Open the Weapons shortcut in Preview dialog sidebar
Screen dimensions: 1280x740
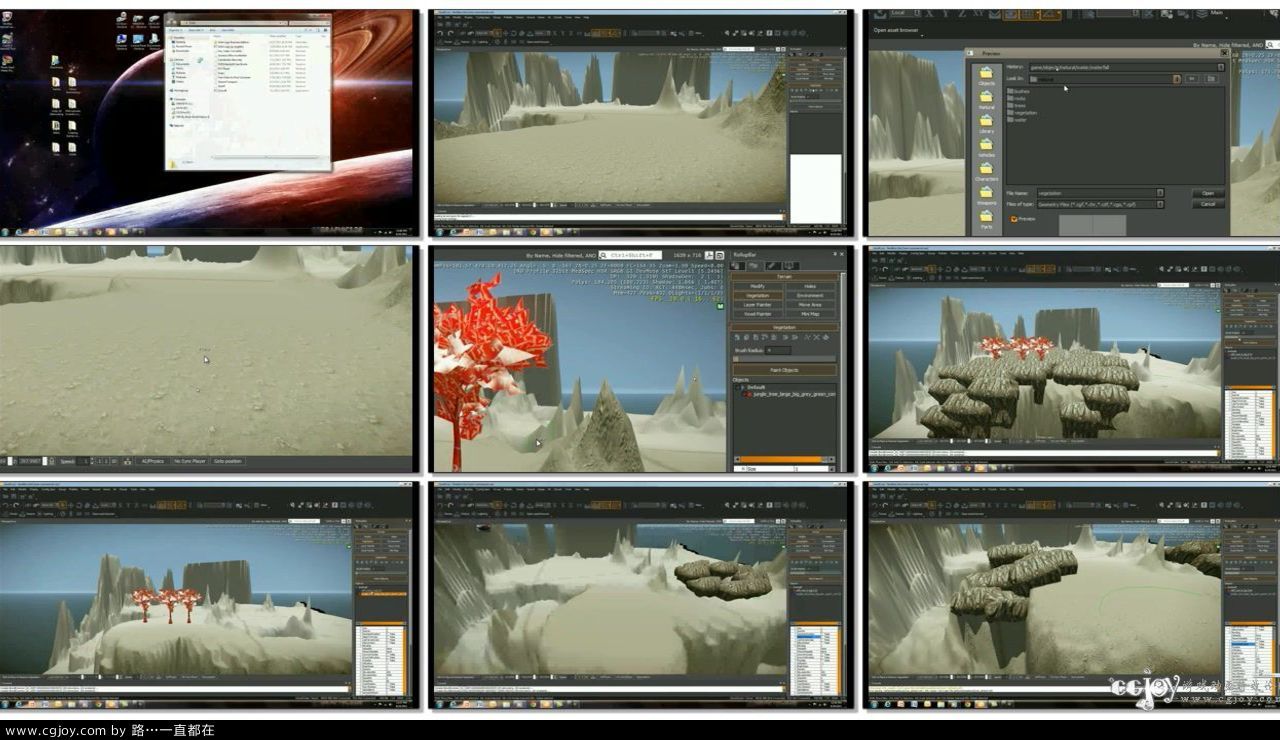986,195
